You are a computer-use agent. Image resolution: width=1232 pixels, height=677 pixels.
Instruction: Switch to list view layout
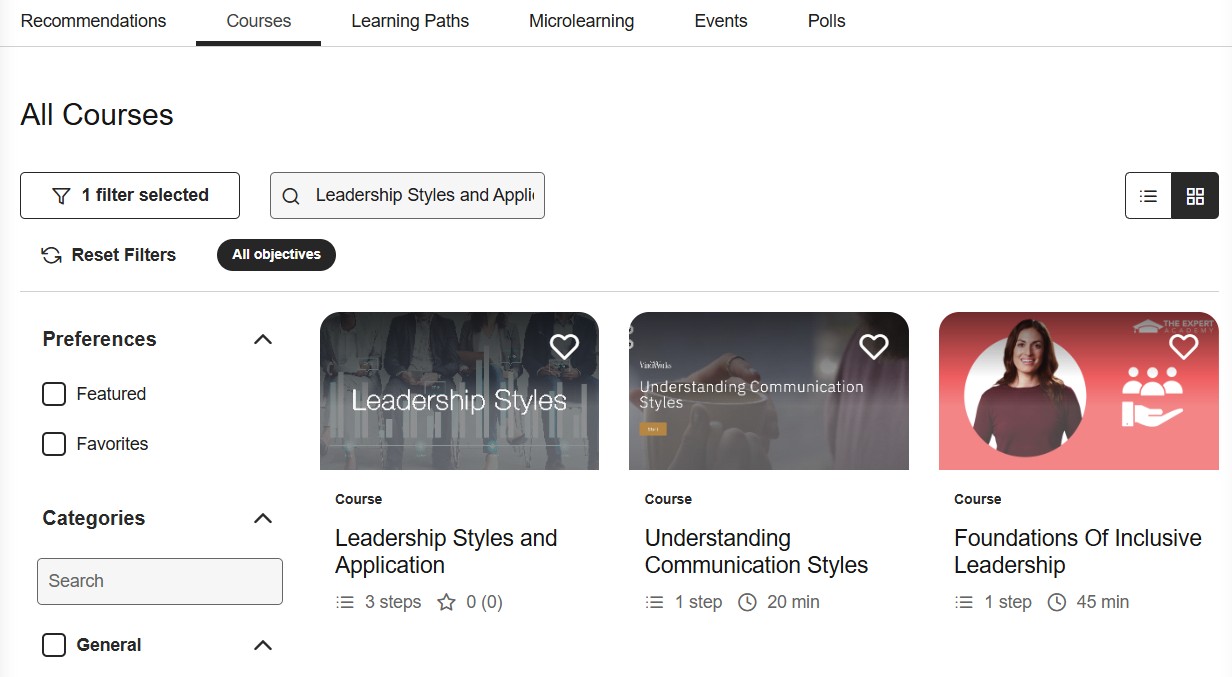pyautogui.click(x=1148, y=196)
